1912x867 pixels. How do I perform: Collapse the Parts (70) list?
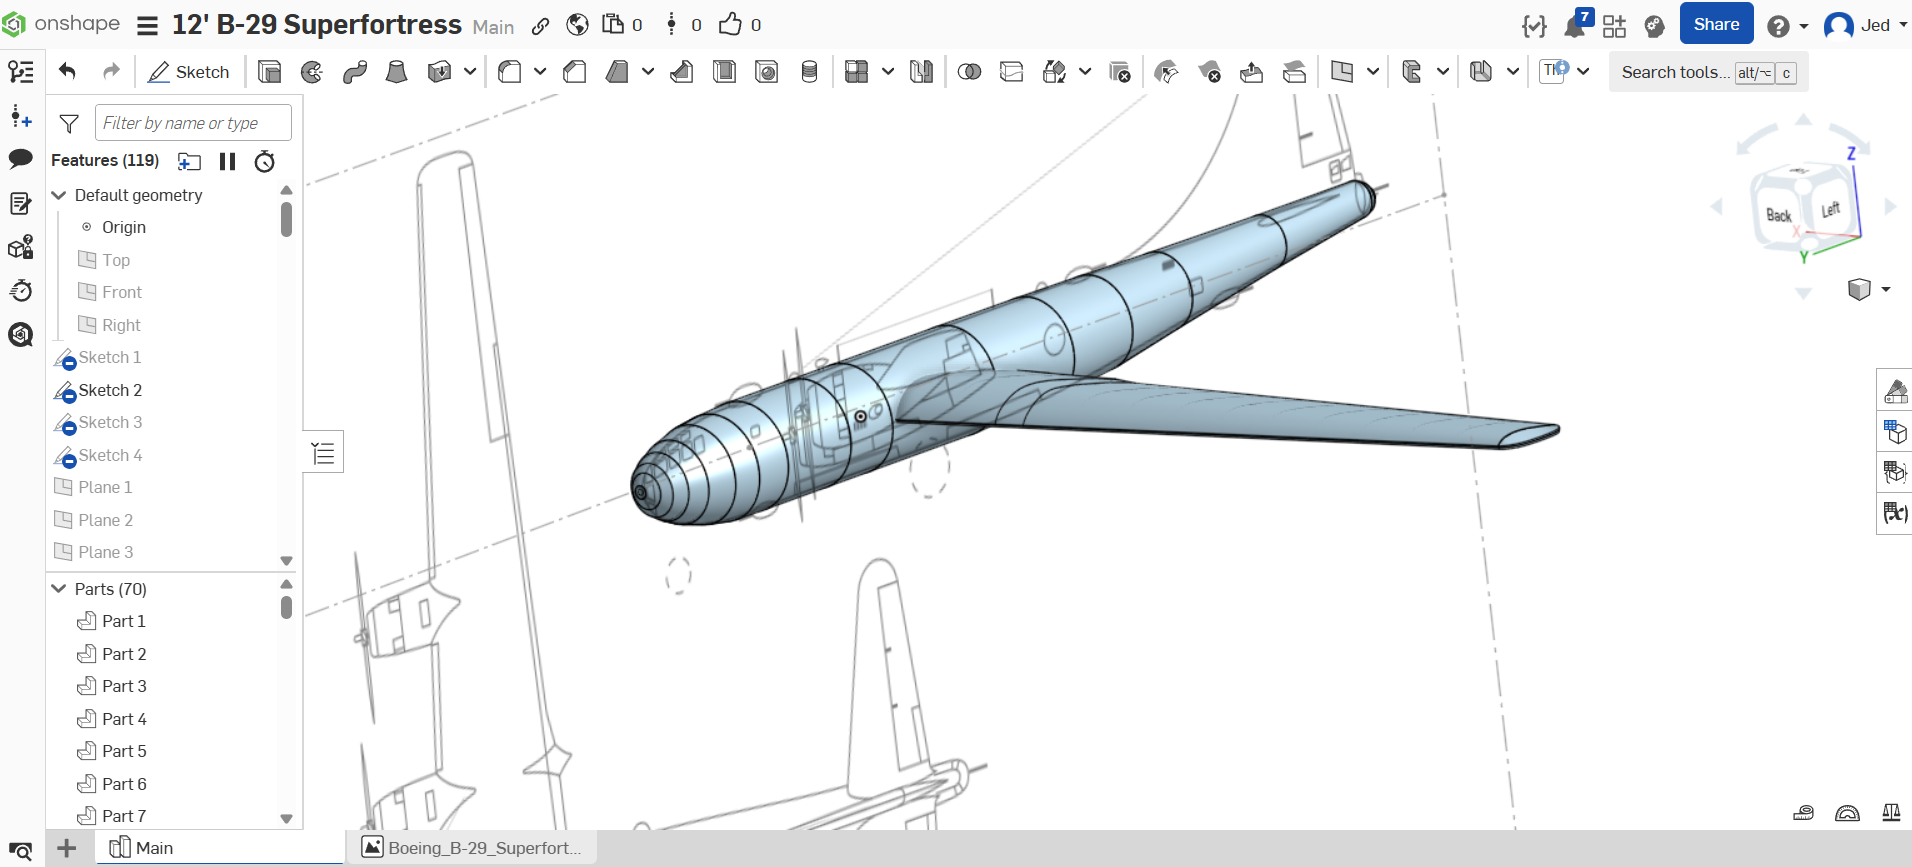coord(59,589)
